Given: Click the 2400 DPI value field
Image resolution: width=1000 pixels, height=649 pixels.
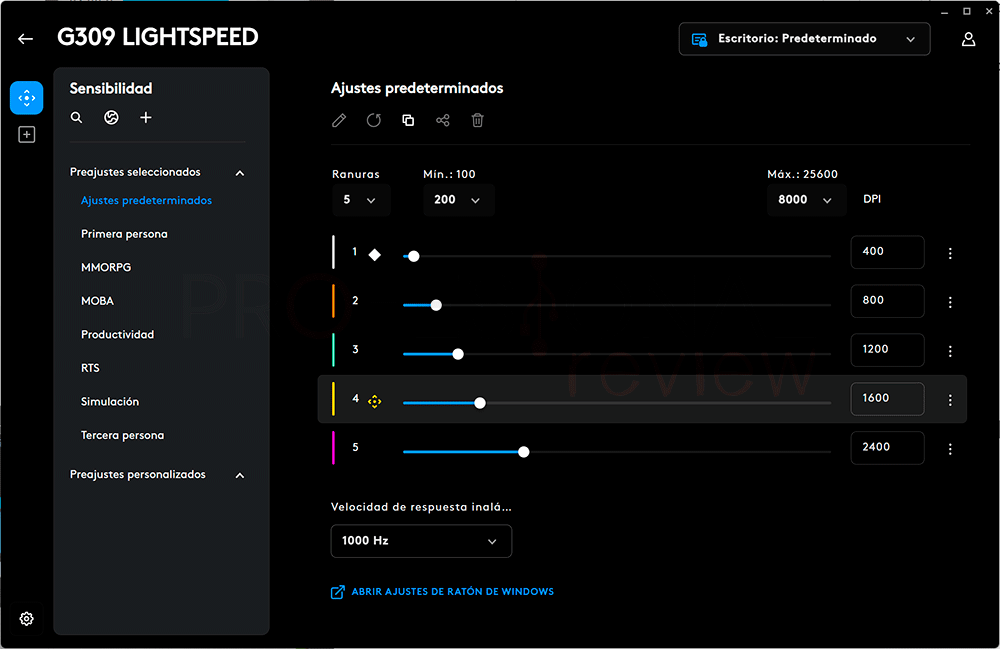Looking at the screenshot, I should (887, 448).
